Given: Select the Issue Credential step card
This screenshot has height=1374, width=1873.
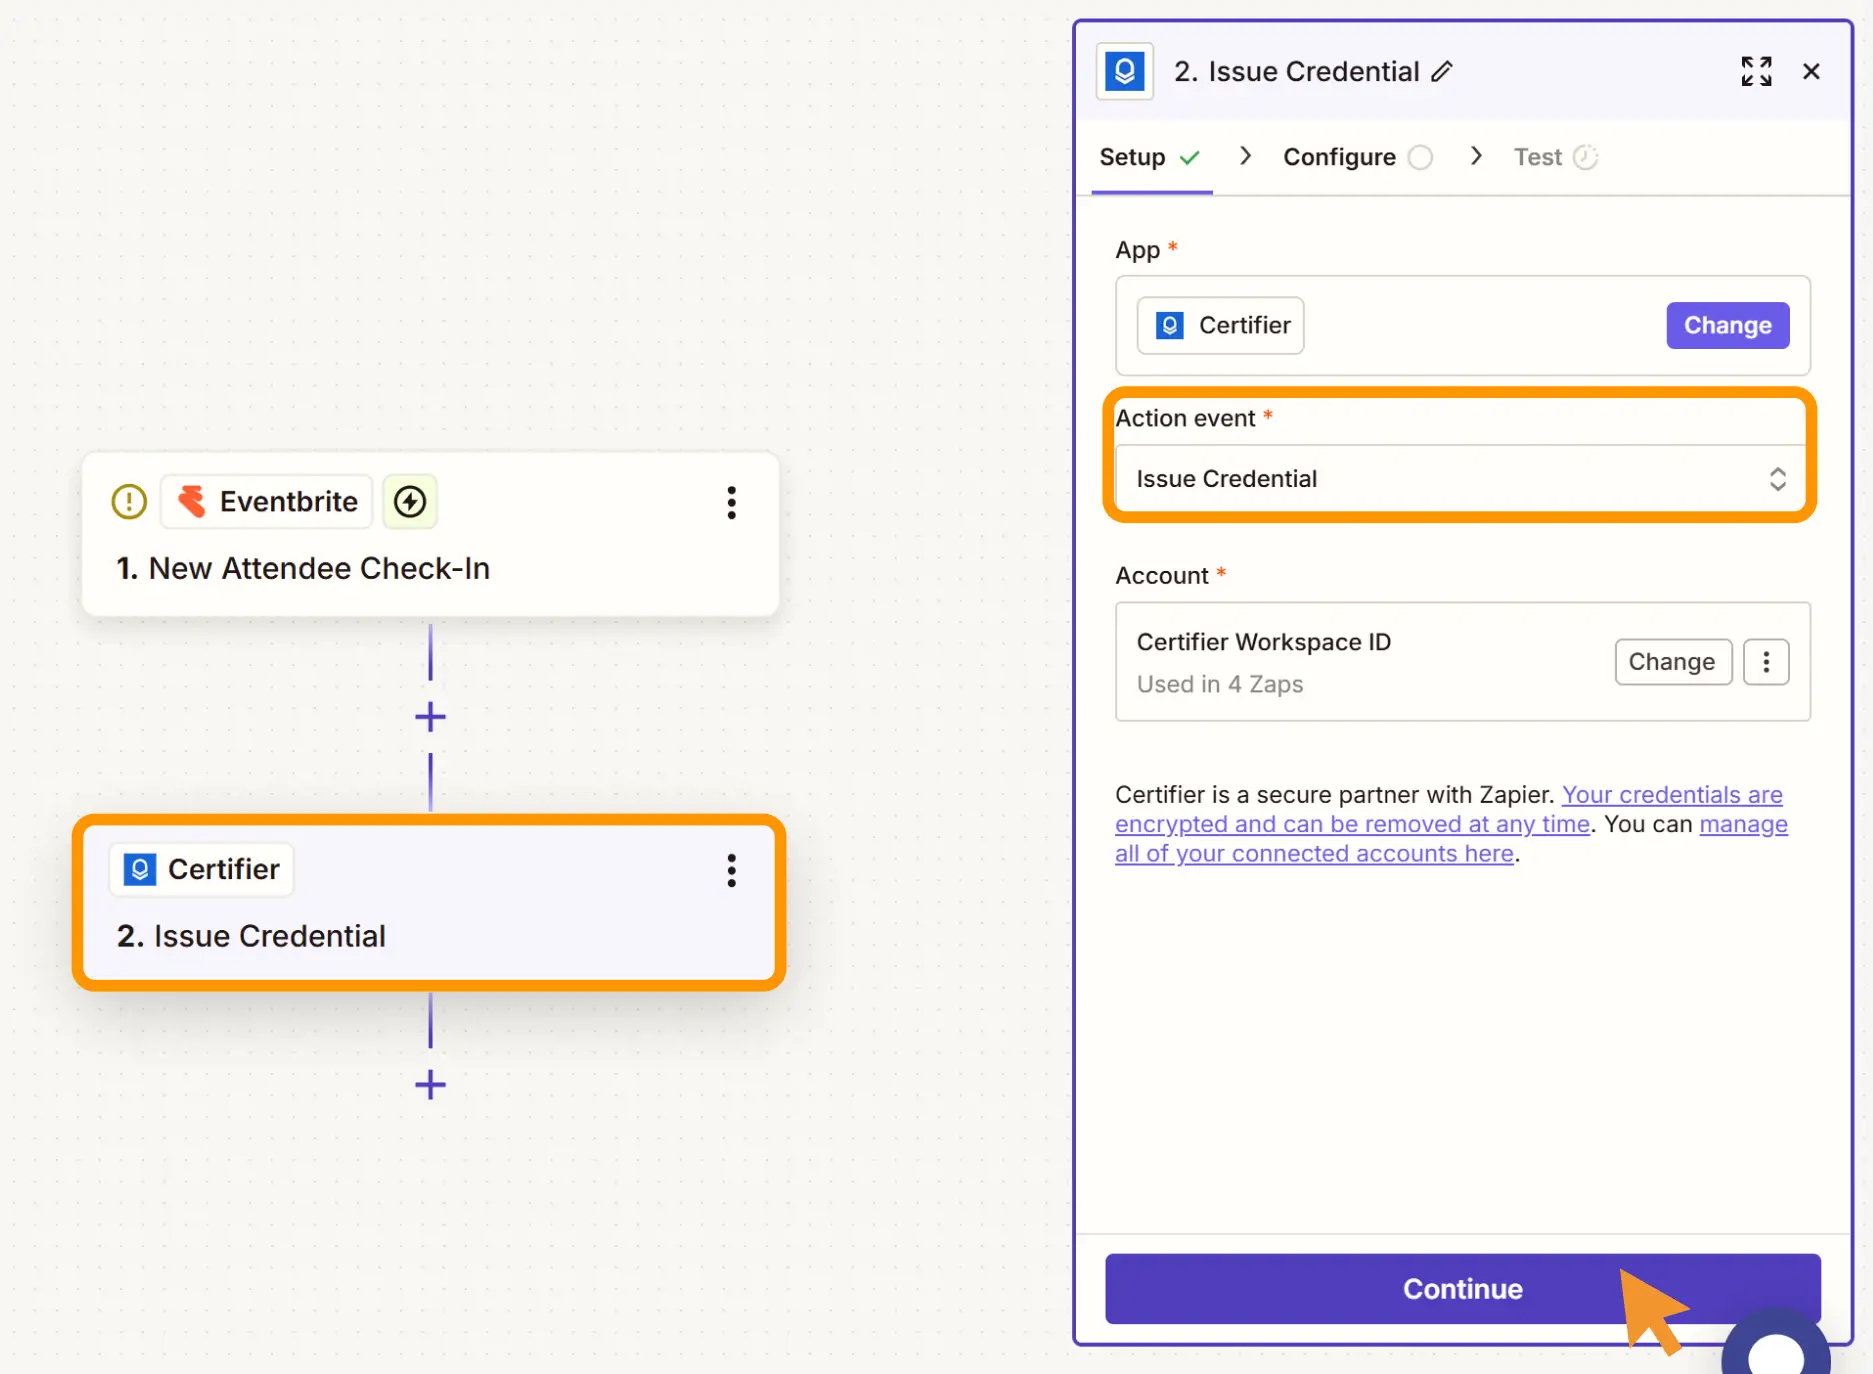Looking at the screenshot, I should tap(429, 902).
